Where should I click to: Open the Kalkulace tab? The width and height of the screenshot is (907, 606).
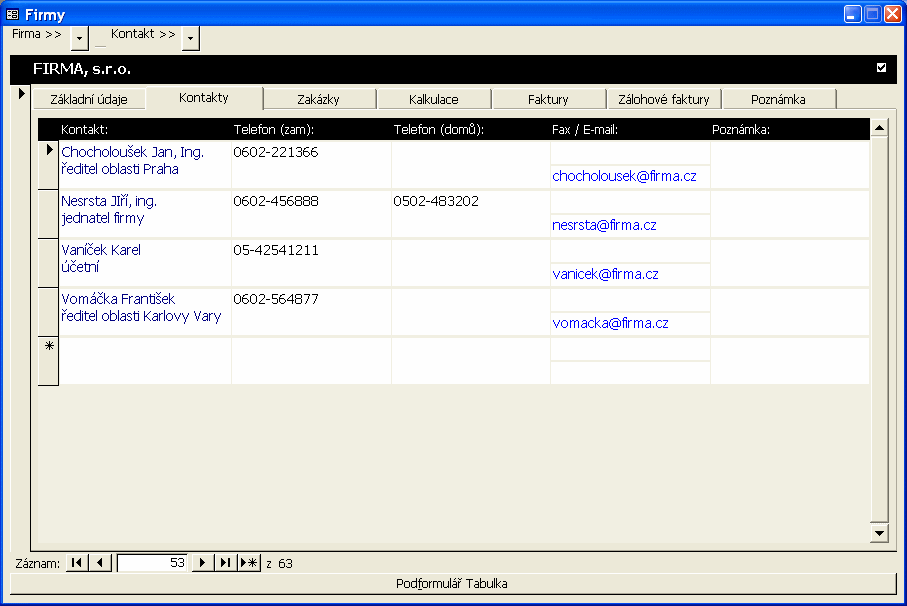[434, 99]
